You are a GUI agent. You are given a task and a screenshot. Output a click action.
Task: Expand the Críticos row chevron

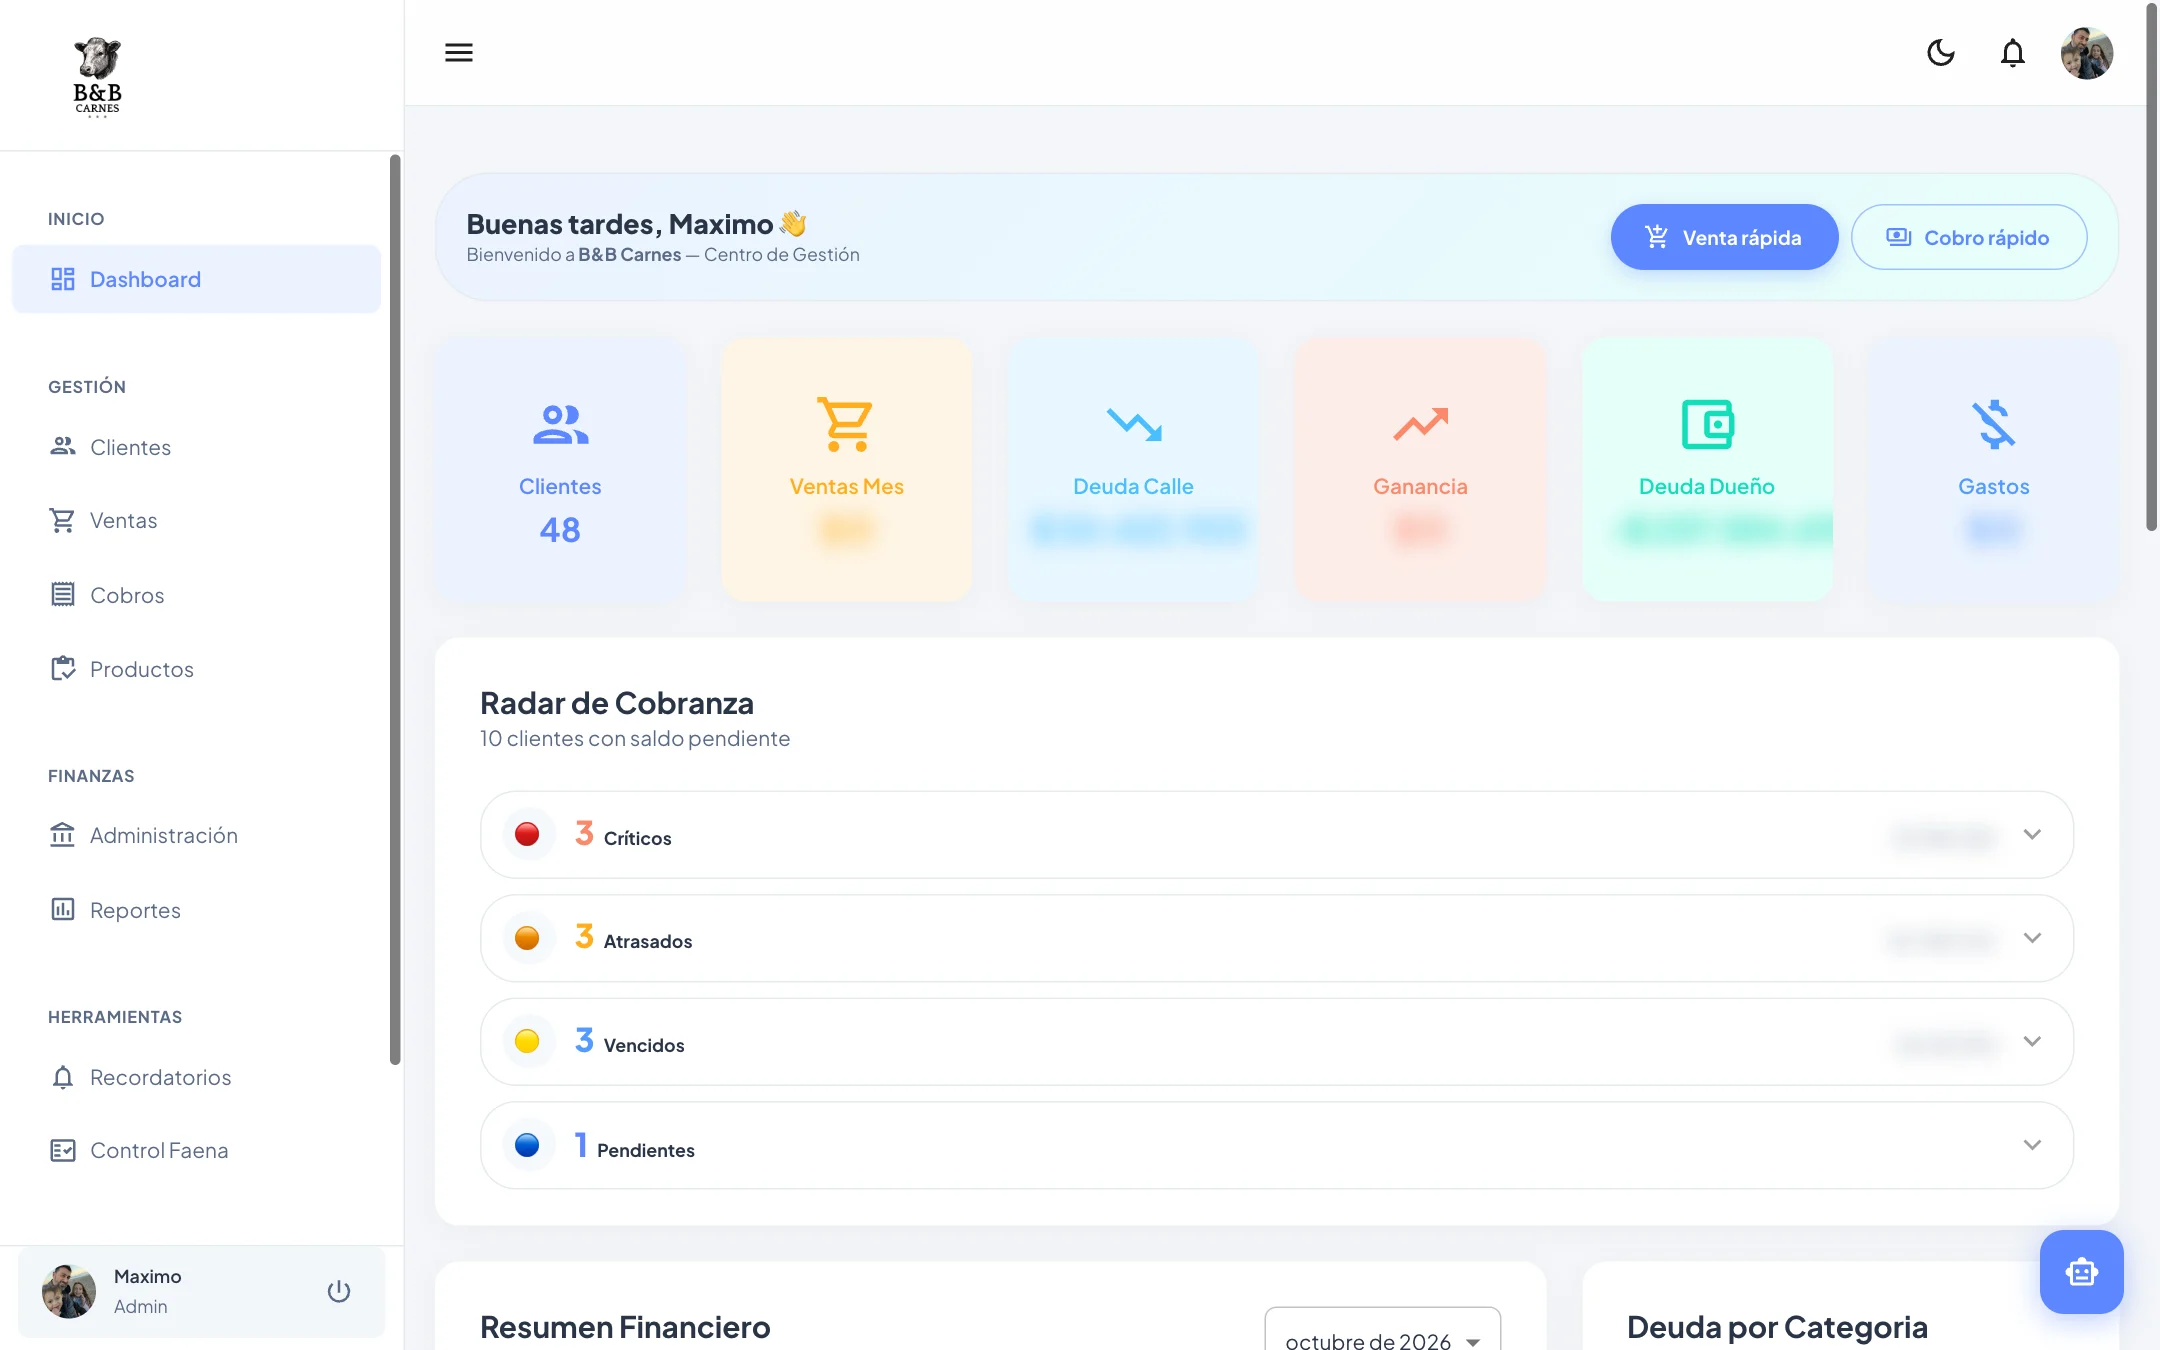tap(2032, 834)
